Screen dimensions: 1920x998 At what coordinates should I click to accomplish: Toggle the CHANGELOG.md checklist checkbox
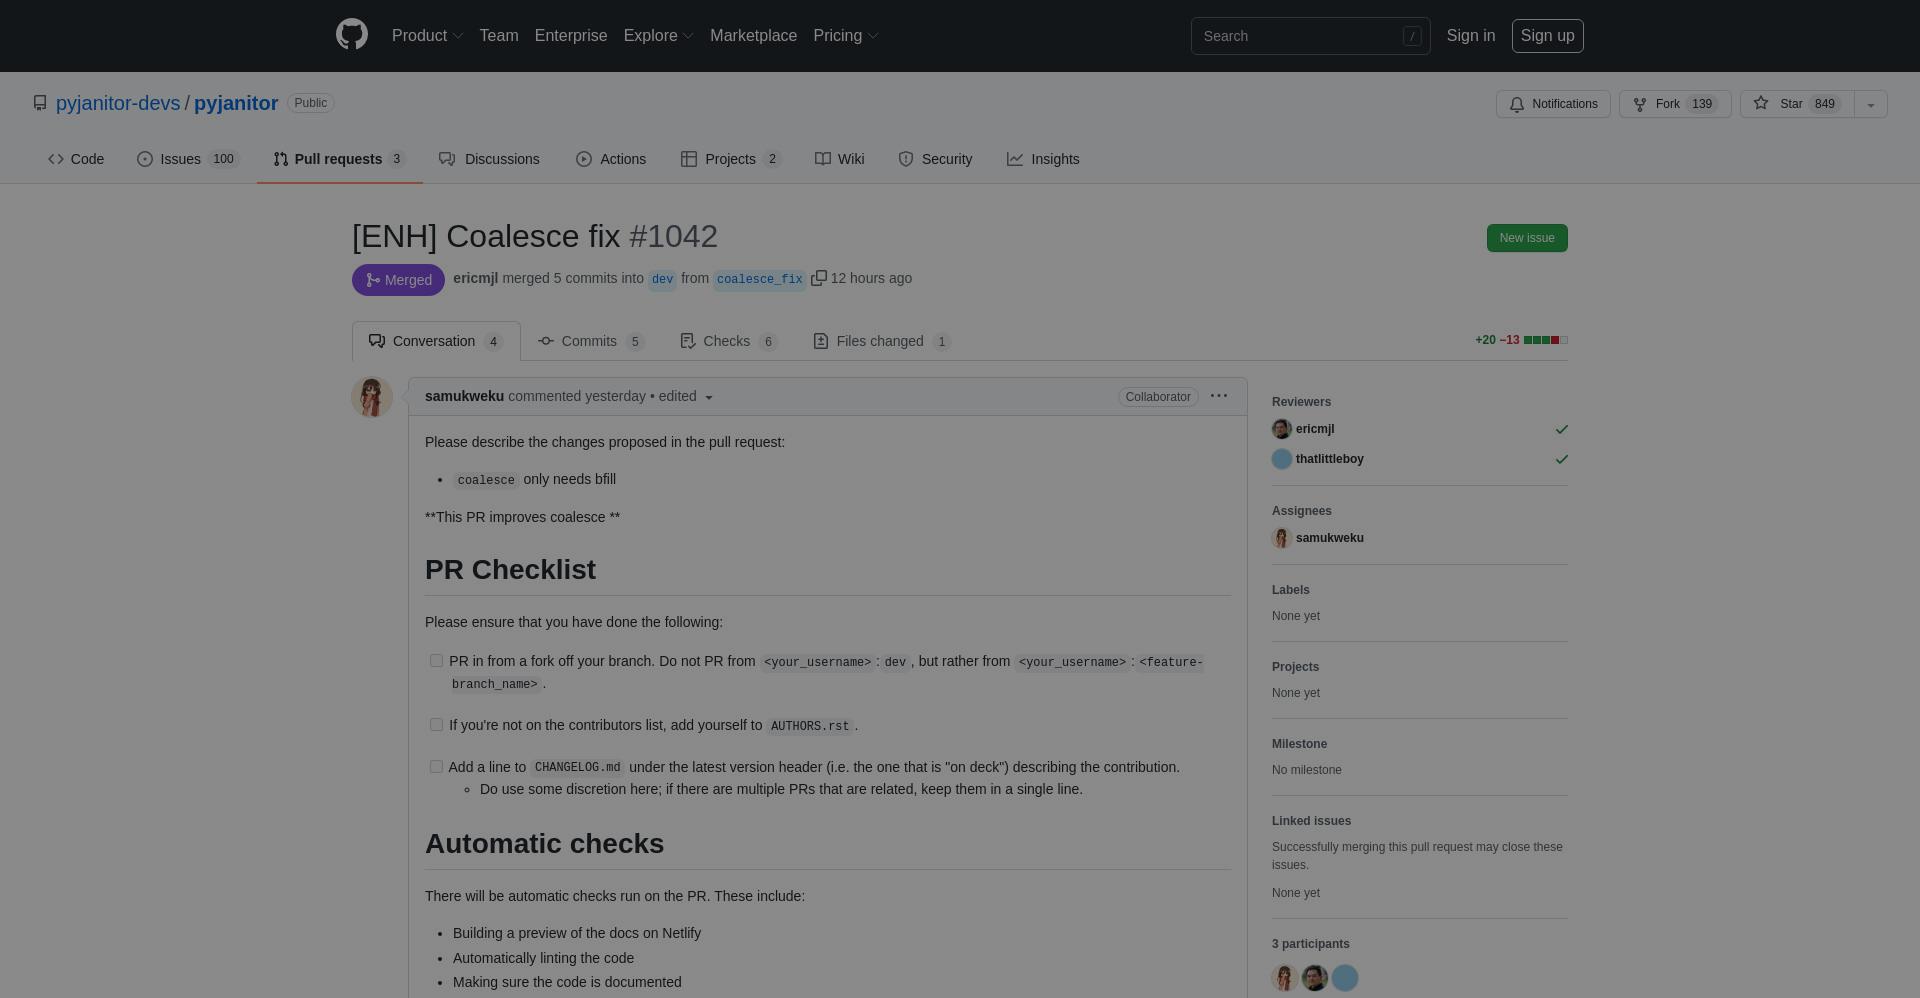coord(436,767)
